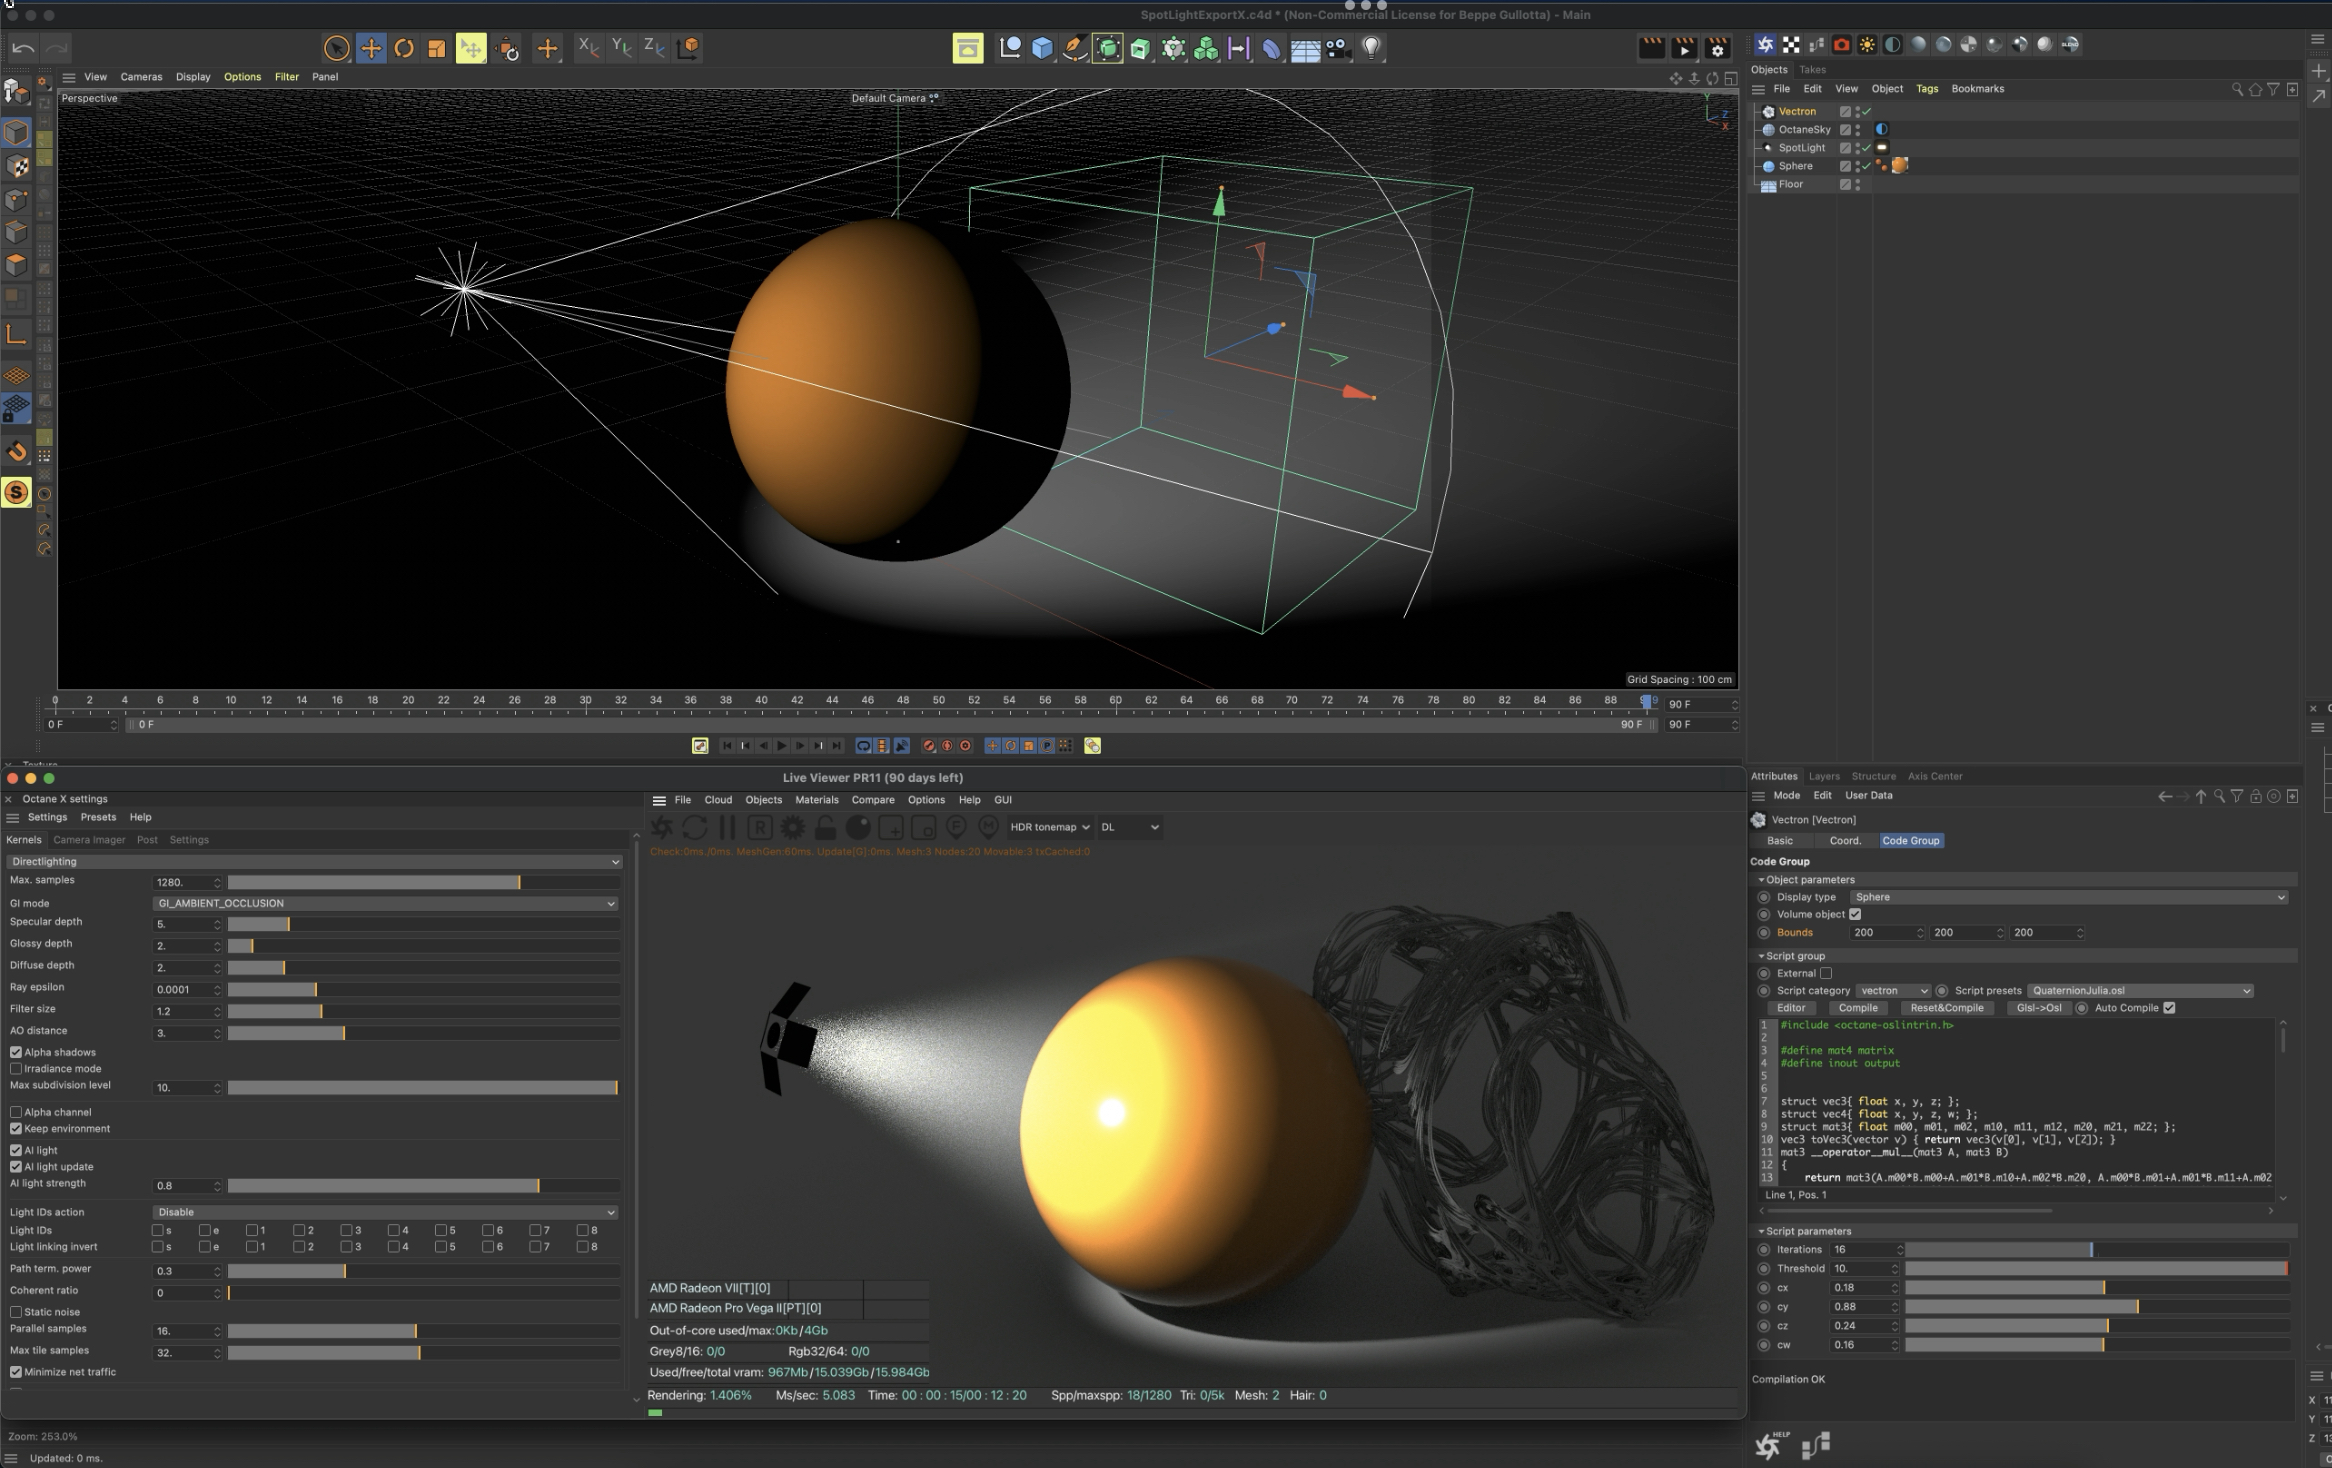
Task: Click the Reset&Compile button
Action: tap(1946, 1008)
